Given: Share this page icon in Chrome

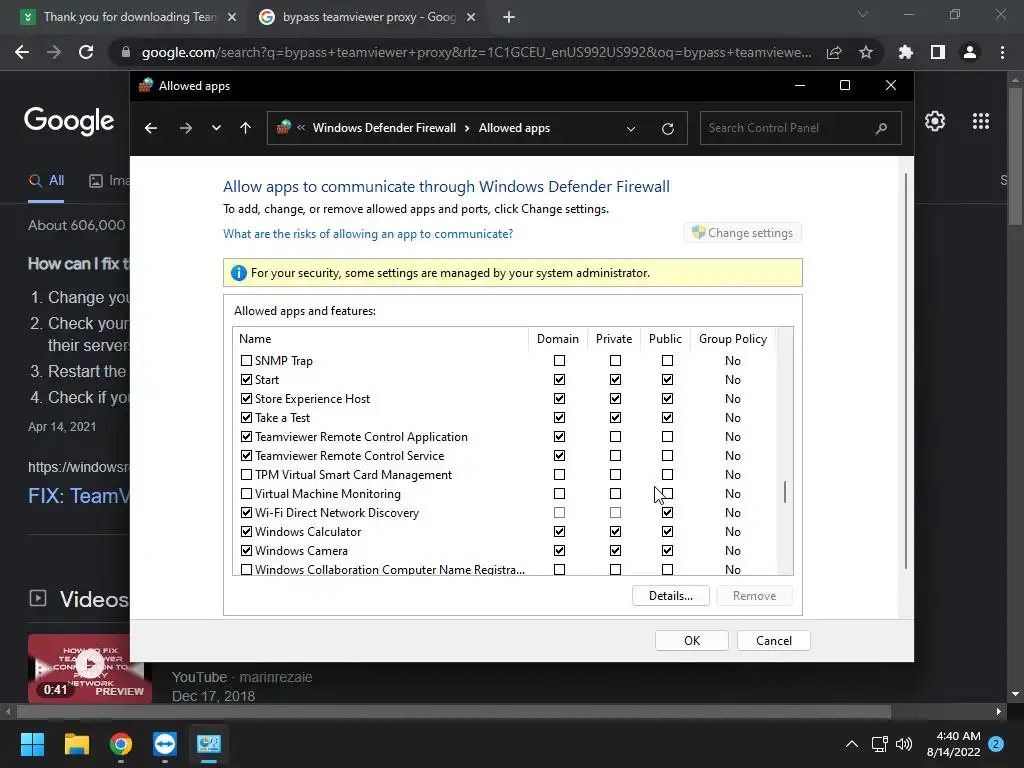Looking at the screenshot, I should [834, 52].
